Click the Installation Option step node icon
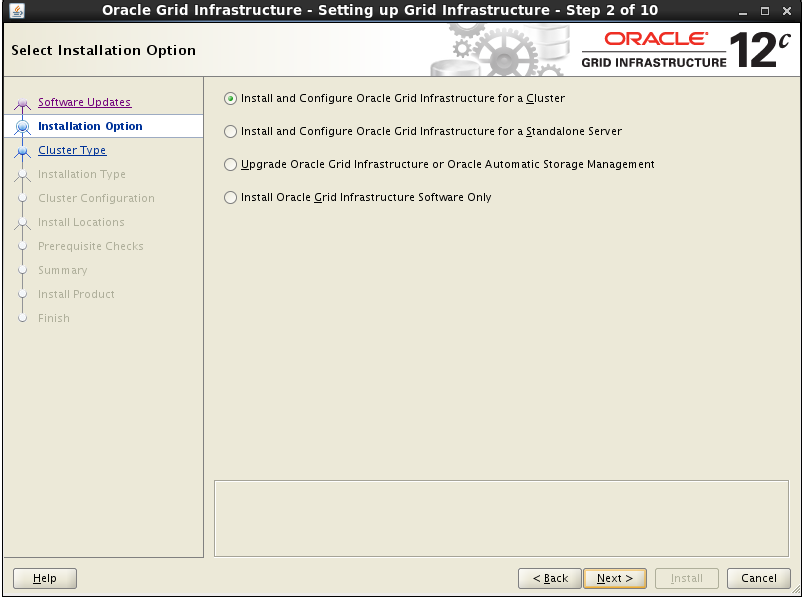Screen dimensions: 805x597 22,126
